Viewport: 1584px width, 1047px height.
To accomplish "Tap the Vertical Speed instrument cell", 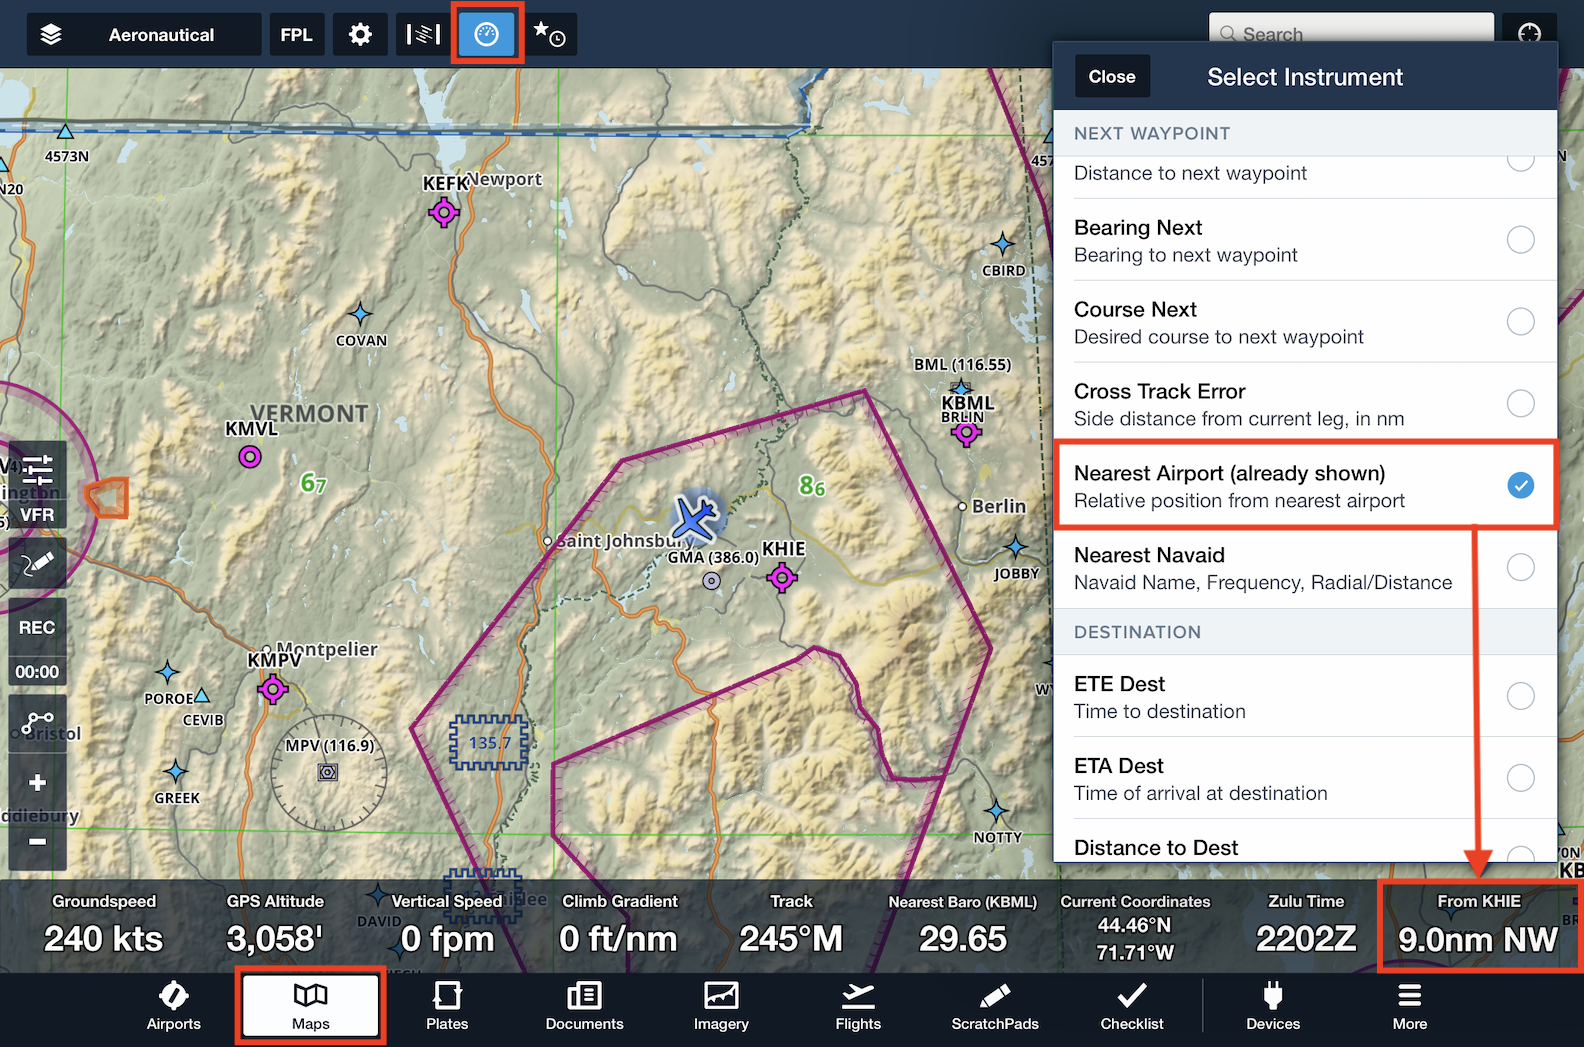I will [x=447, y=925].
